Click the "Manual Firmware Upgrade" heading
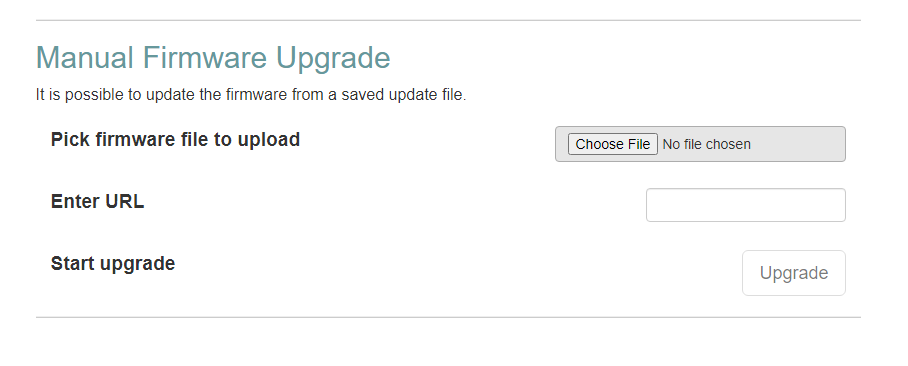Screen dimensions: 908x366 click(213, 58)
